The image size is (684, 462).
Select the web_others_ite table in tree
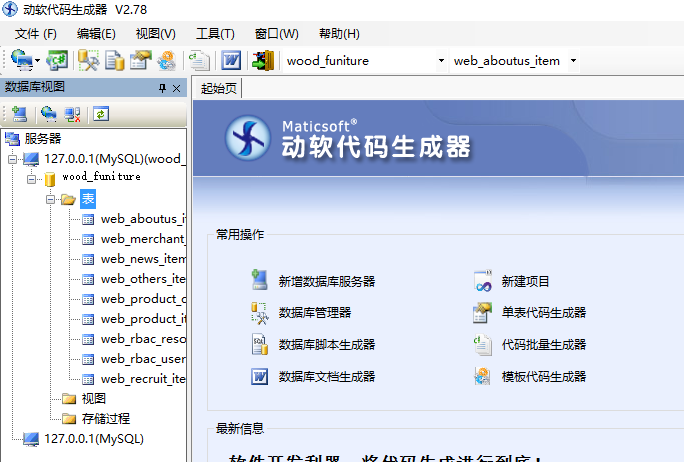(143, 279)
